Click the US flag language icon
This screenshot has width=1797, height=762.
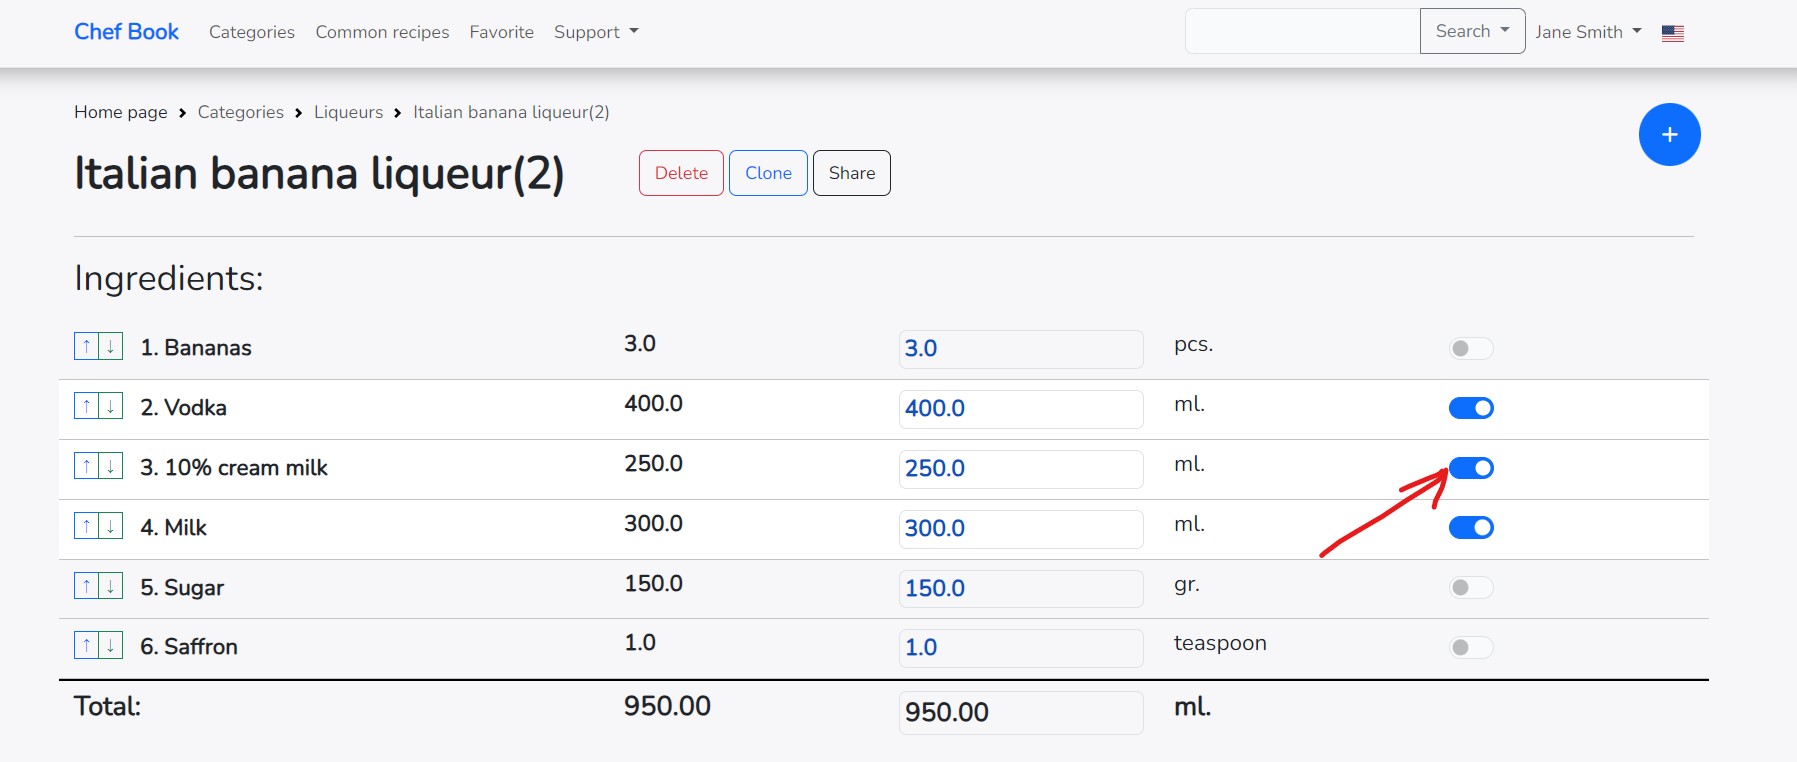pyautogui.click(x=1672, y=33)
